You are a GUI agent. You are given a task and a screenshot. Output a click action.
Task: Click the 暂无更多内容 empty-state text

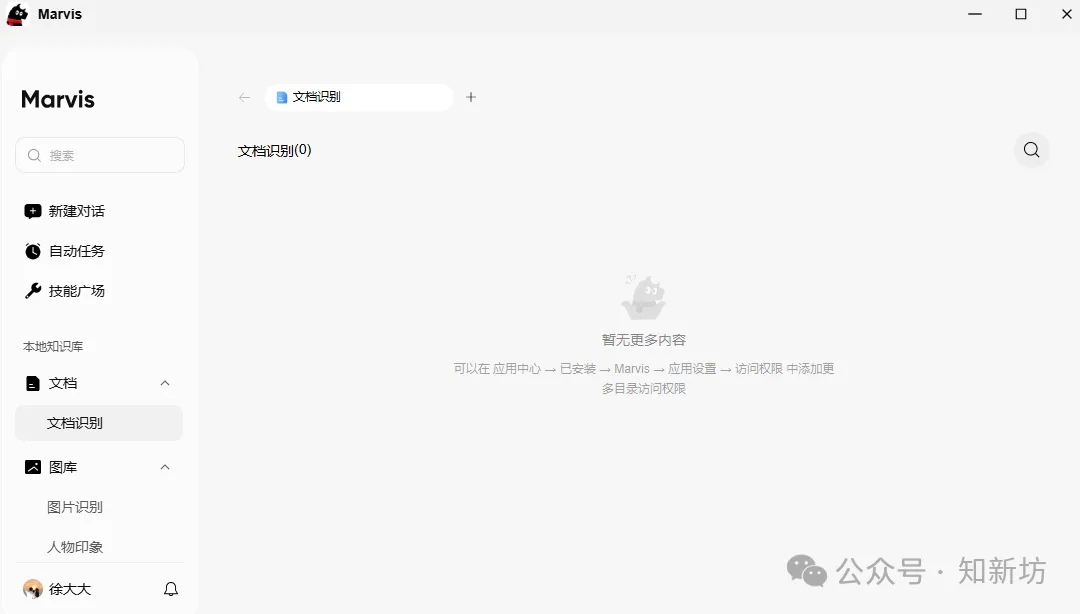tap(643, 340)
